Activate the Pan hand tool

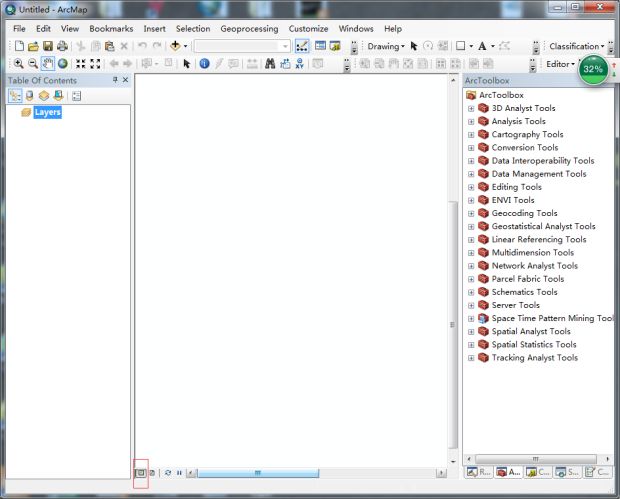coord(47,63)
